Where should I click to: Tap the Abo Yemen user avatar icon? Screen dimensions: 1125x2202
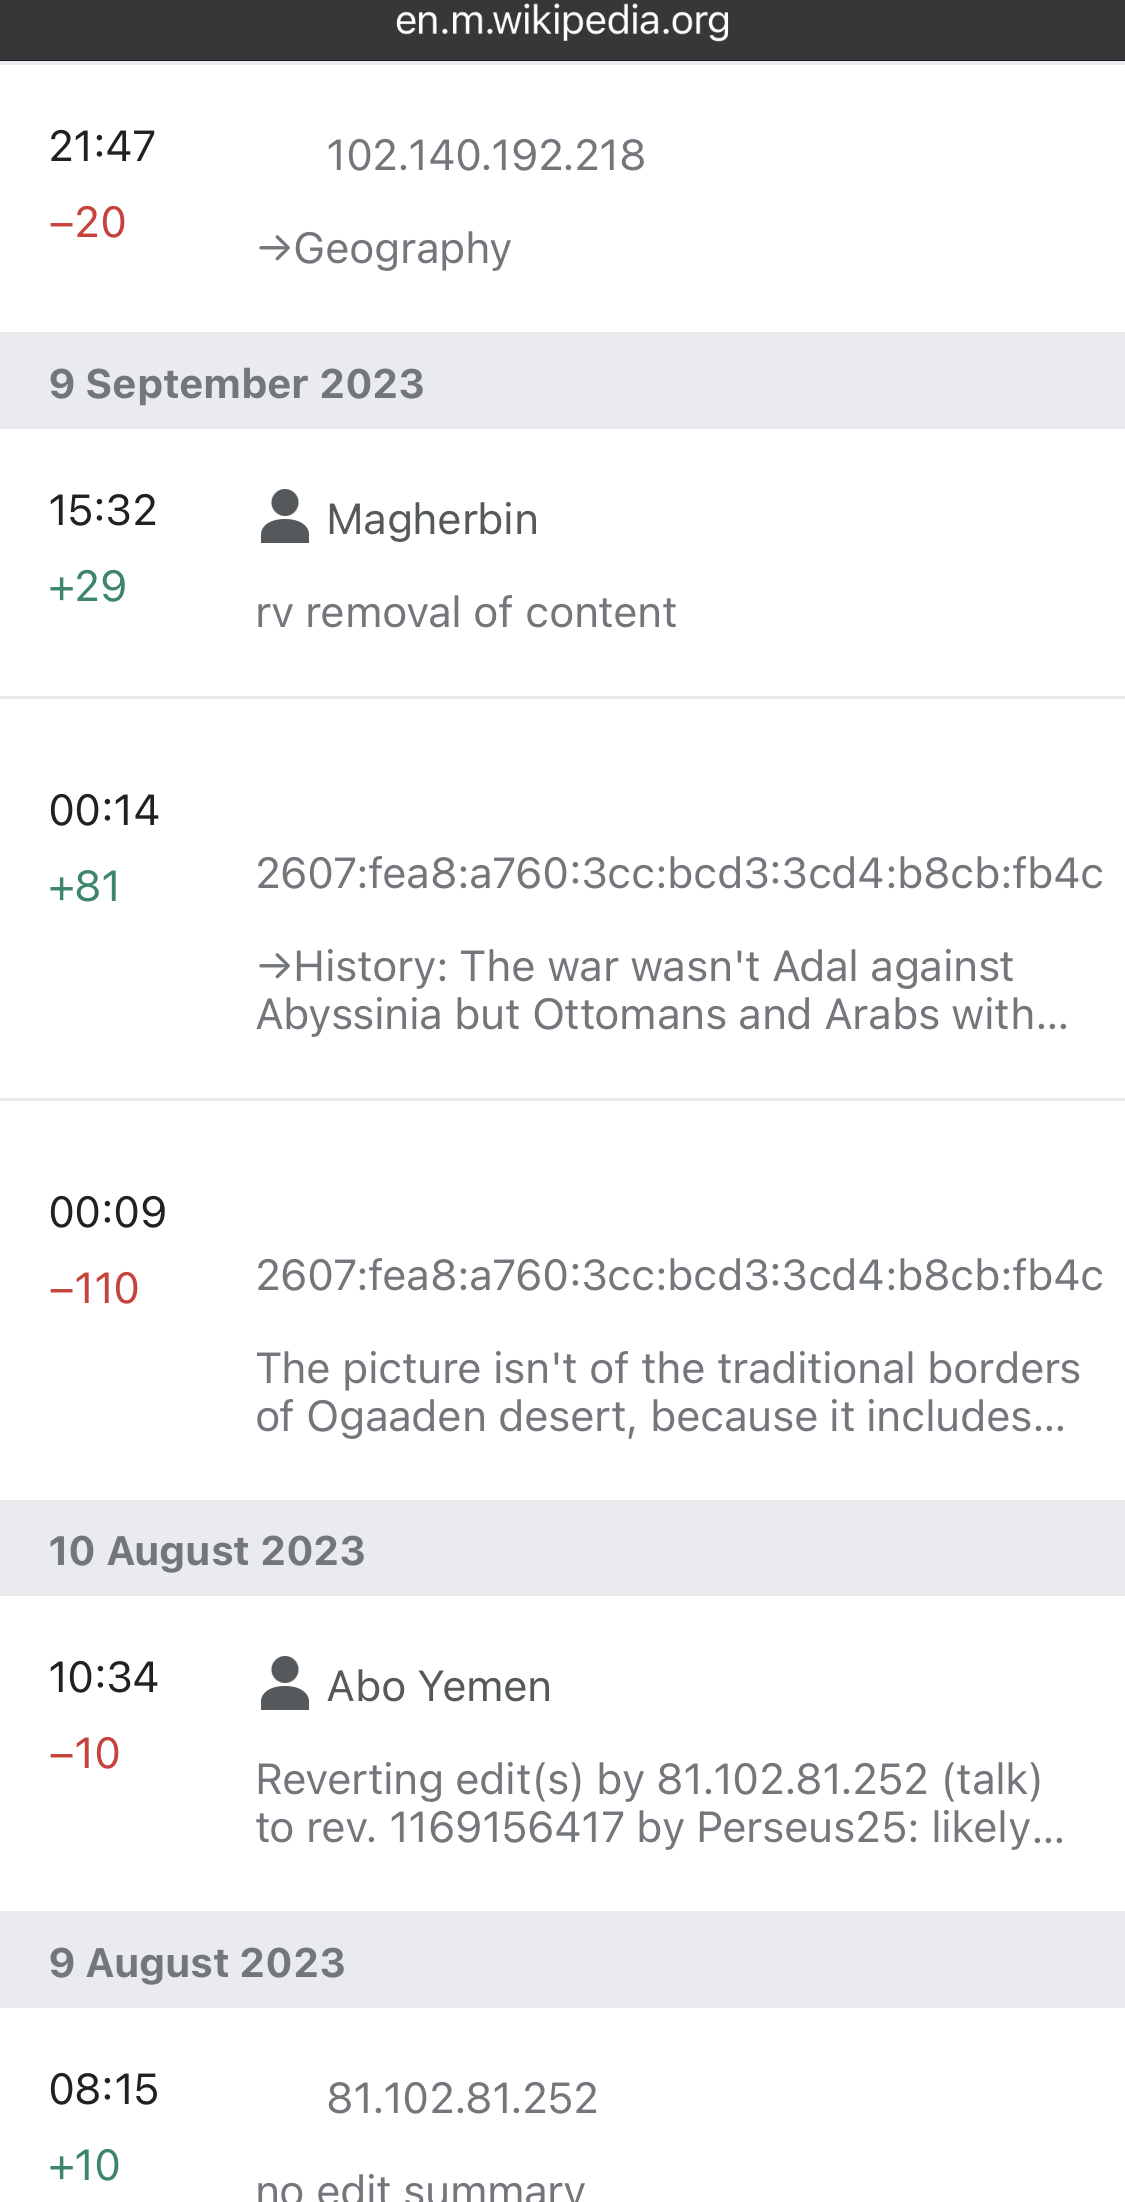(x=285, y=1683)
